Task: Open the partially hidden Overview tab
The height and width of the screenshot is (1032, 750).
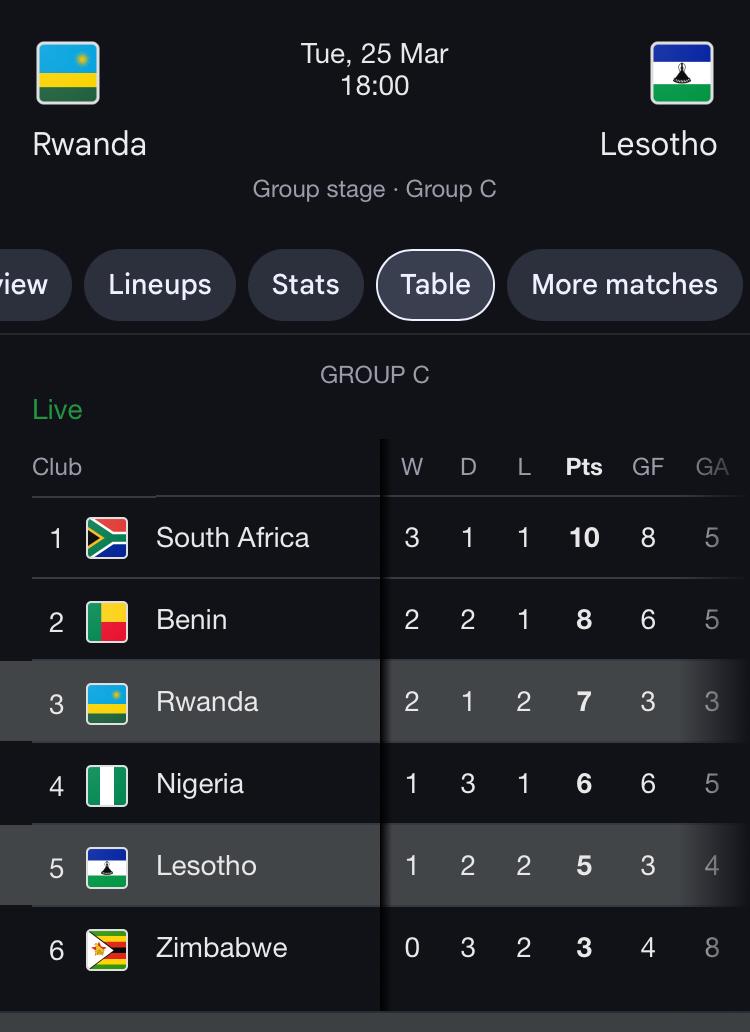Action: [x=28, y=285]
